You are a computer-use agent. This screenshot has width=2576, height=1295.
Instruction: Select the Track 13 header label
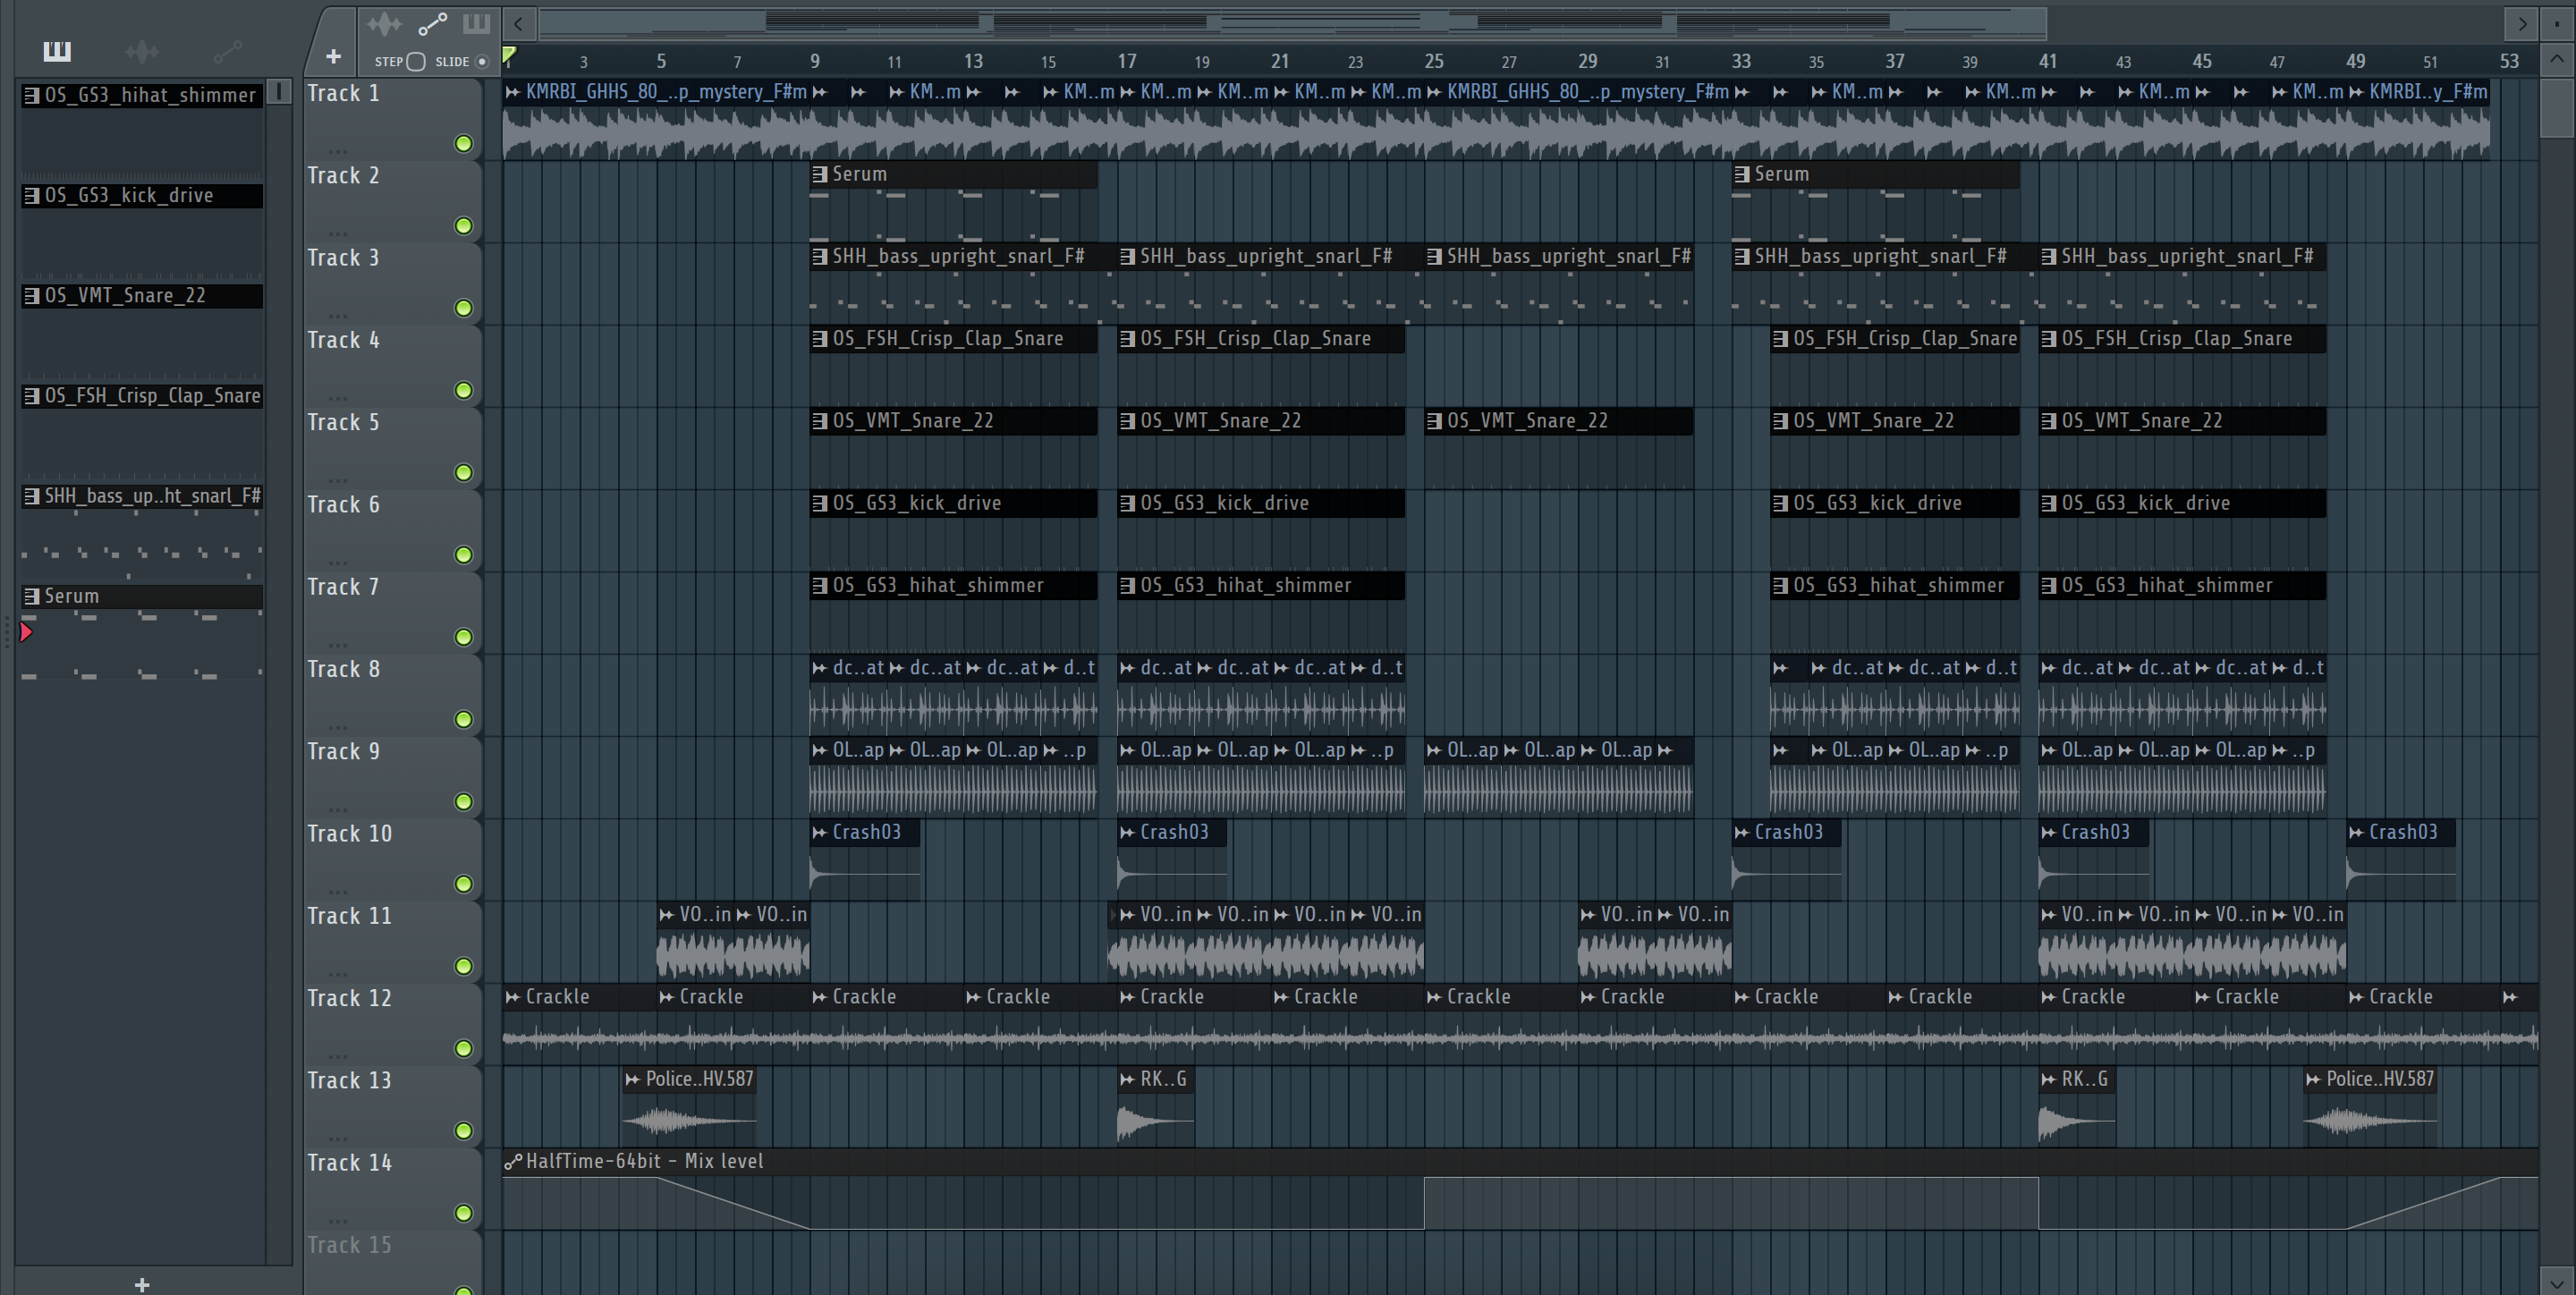pyautogui.click(x=349, y=1081)
